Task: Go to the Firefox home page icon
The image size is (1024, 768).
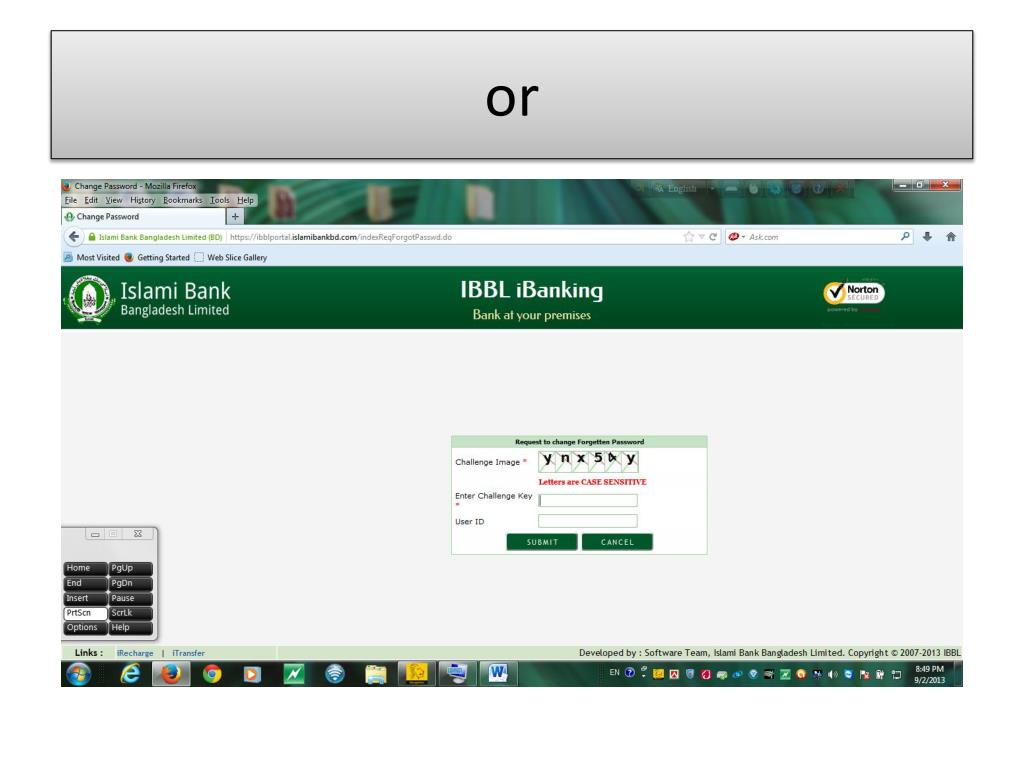Action: (x=951, y=236)
